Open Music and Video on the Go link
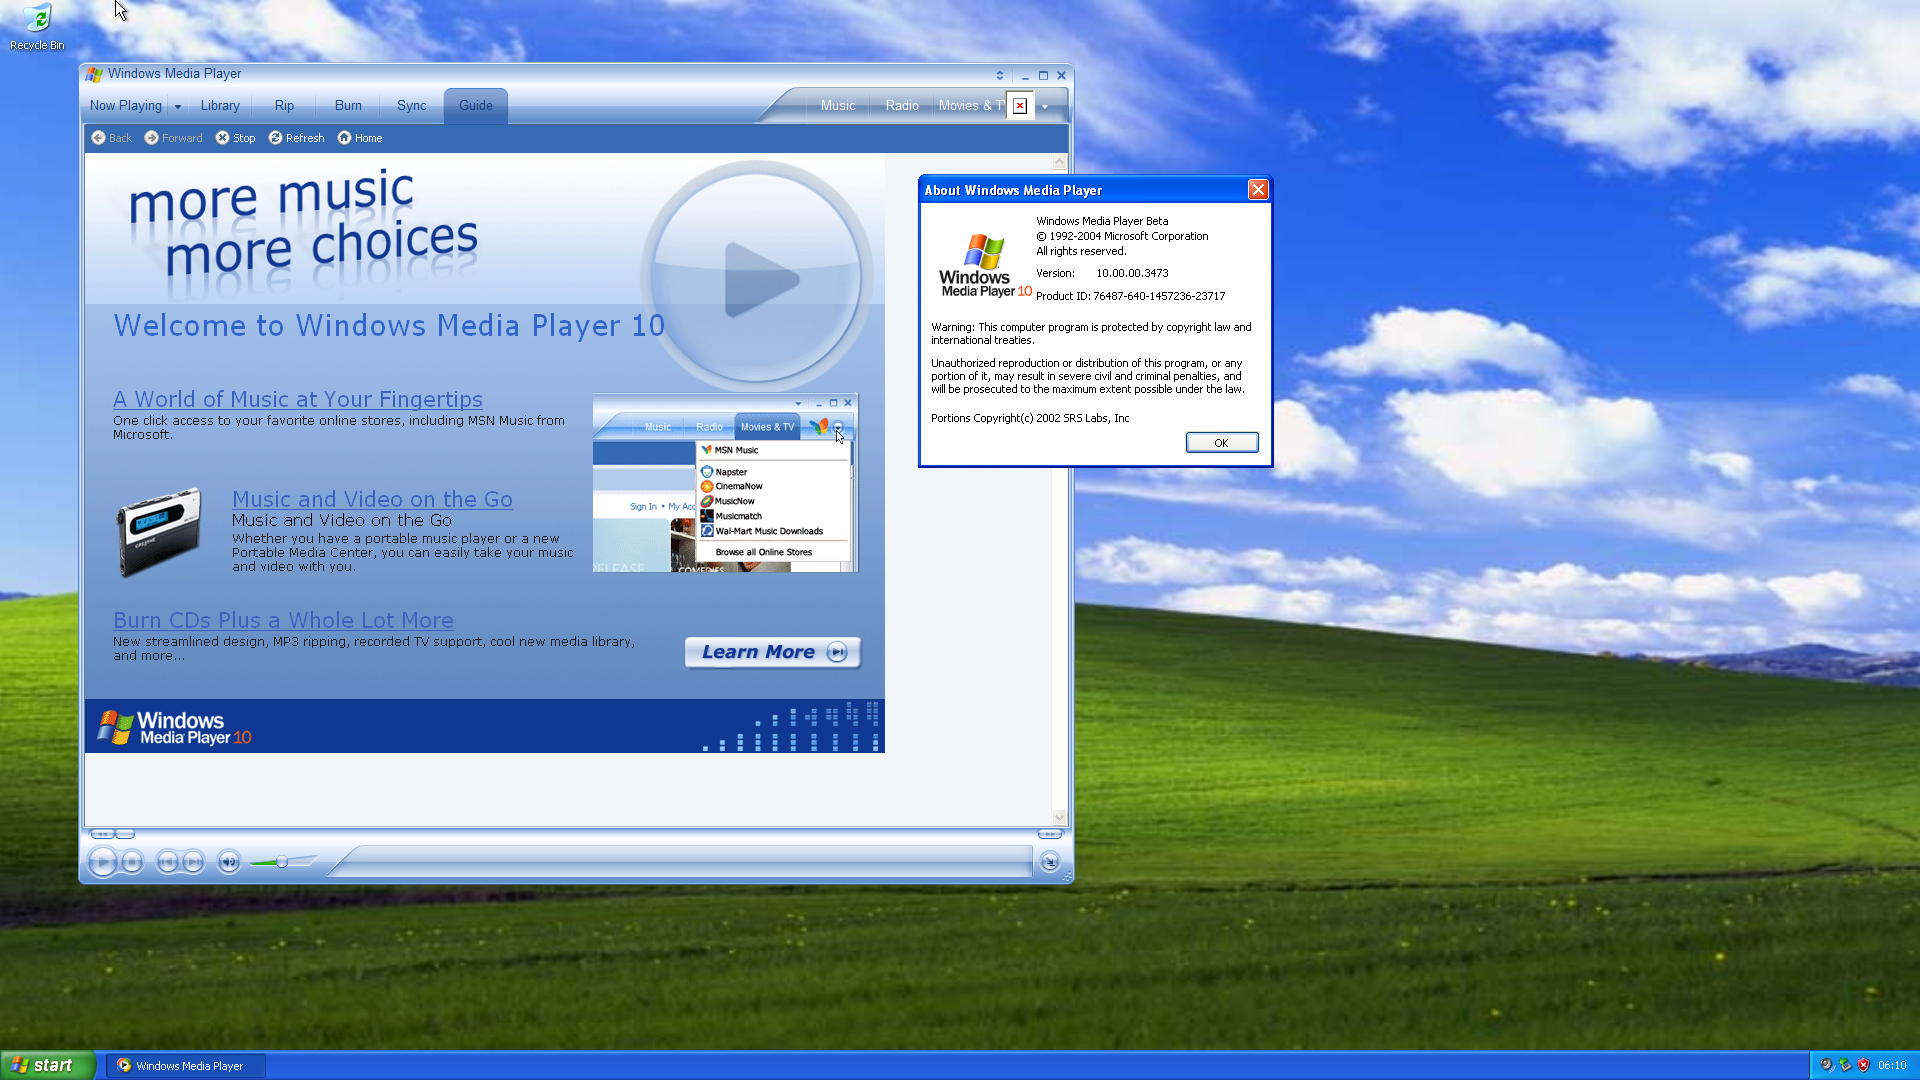The height and width of the screenshot is (1080, 1920). (372, 499)
